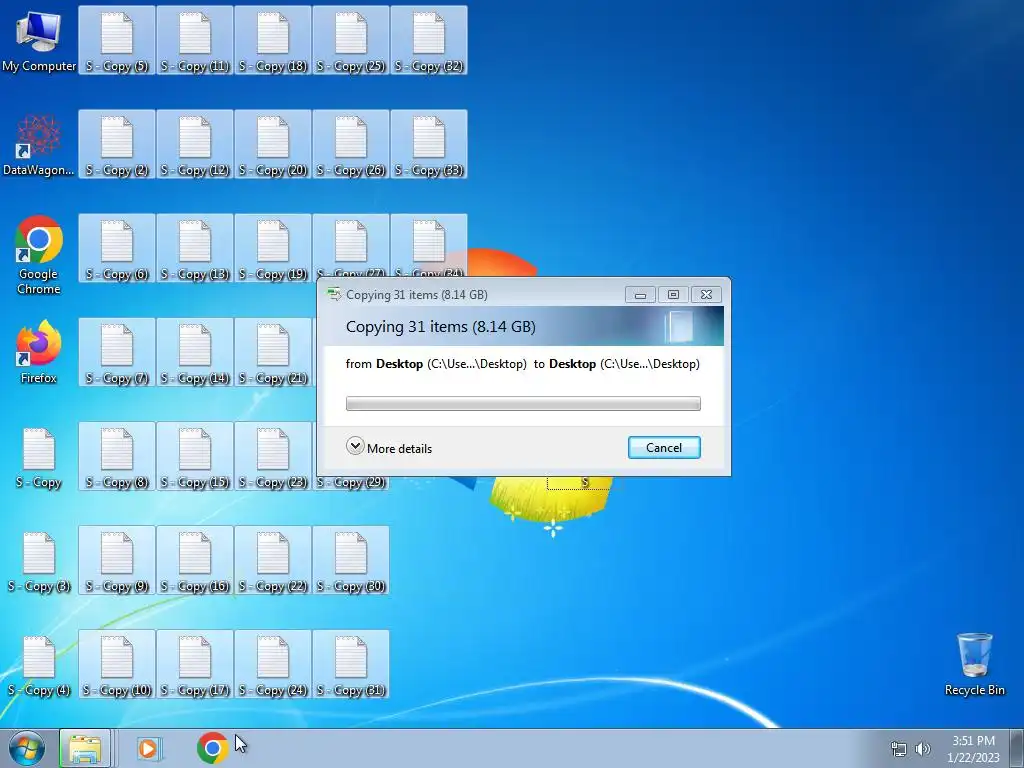
Task: Select the file named S - Copy
Action: pos(39,457)
